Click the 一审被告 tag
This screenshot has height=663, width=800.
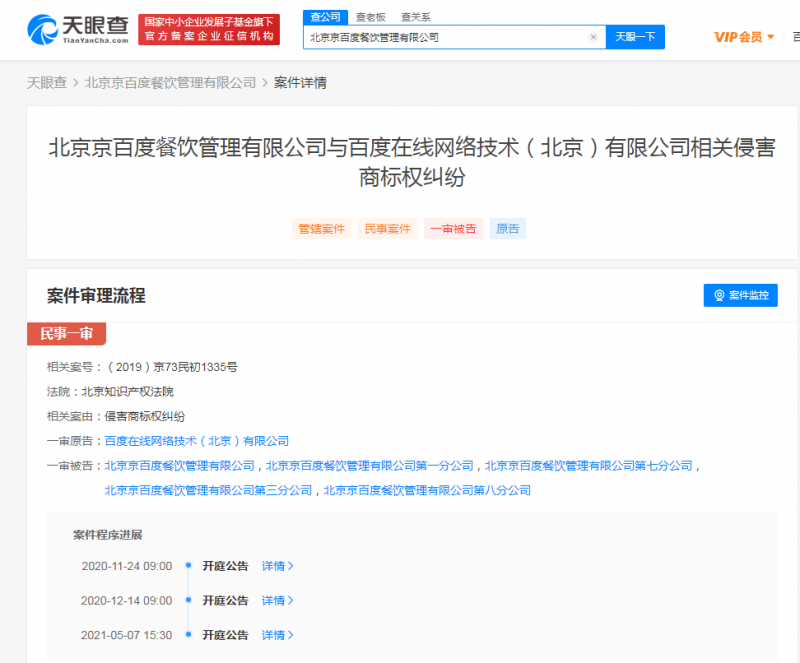click(x=453, y=229)
